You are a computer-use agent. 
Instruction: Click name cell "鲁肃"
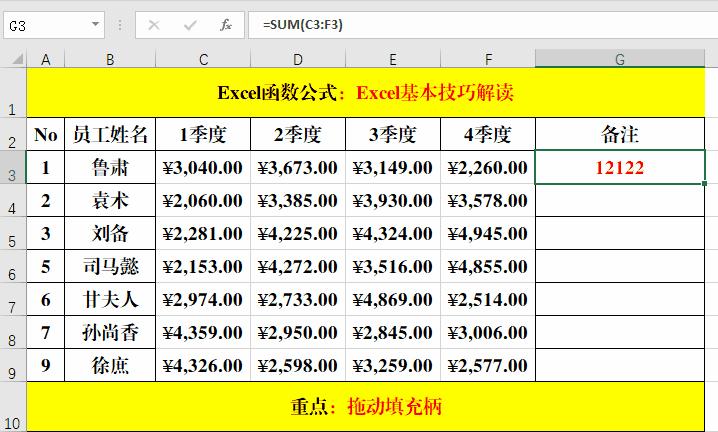tap(110, 167)
